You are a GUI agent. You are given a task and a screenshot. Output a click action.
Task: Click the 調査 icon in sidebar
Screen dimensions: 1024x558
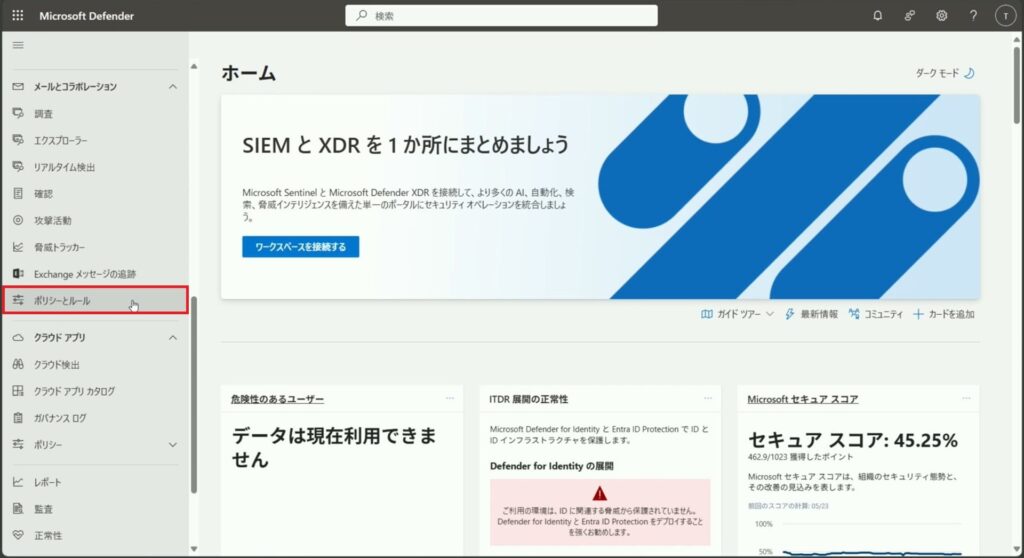click(18, 113)
